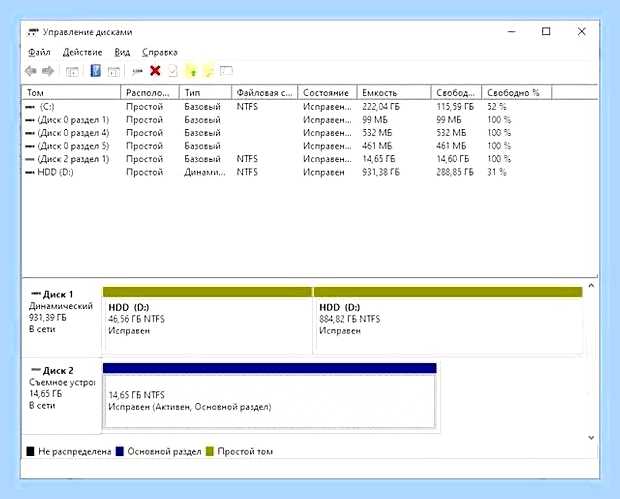Sort by the Файловая с... column header
The width and height of the screenshot is (620, 499).
pos(265,93)
